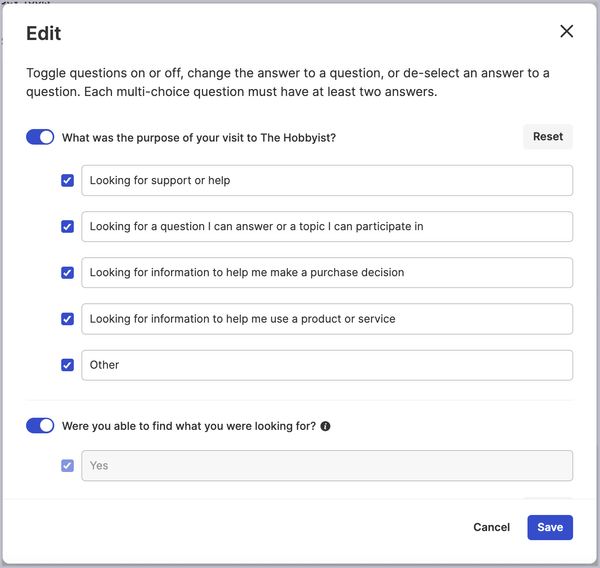Uncheck 'use a product or service' checkbox

pos(67,318)
